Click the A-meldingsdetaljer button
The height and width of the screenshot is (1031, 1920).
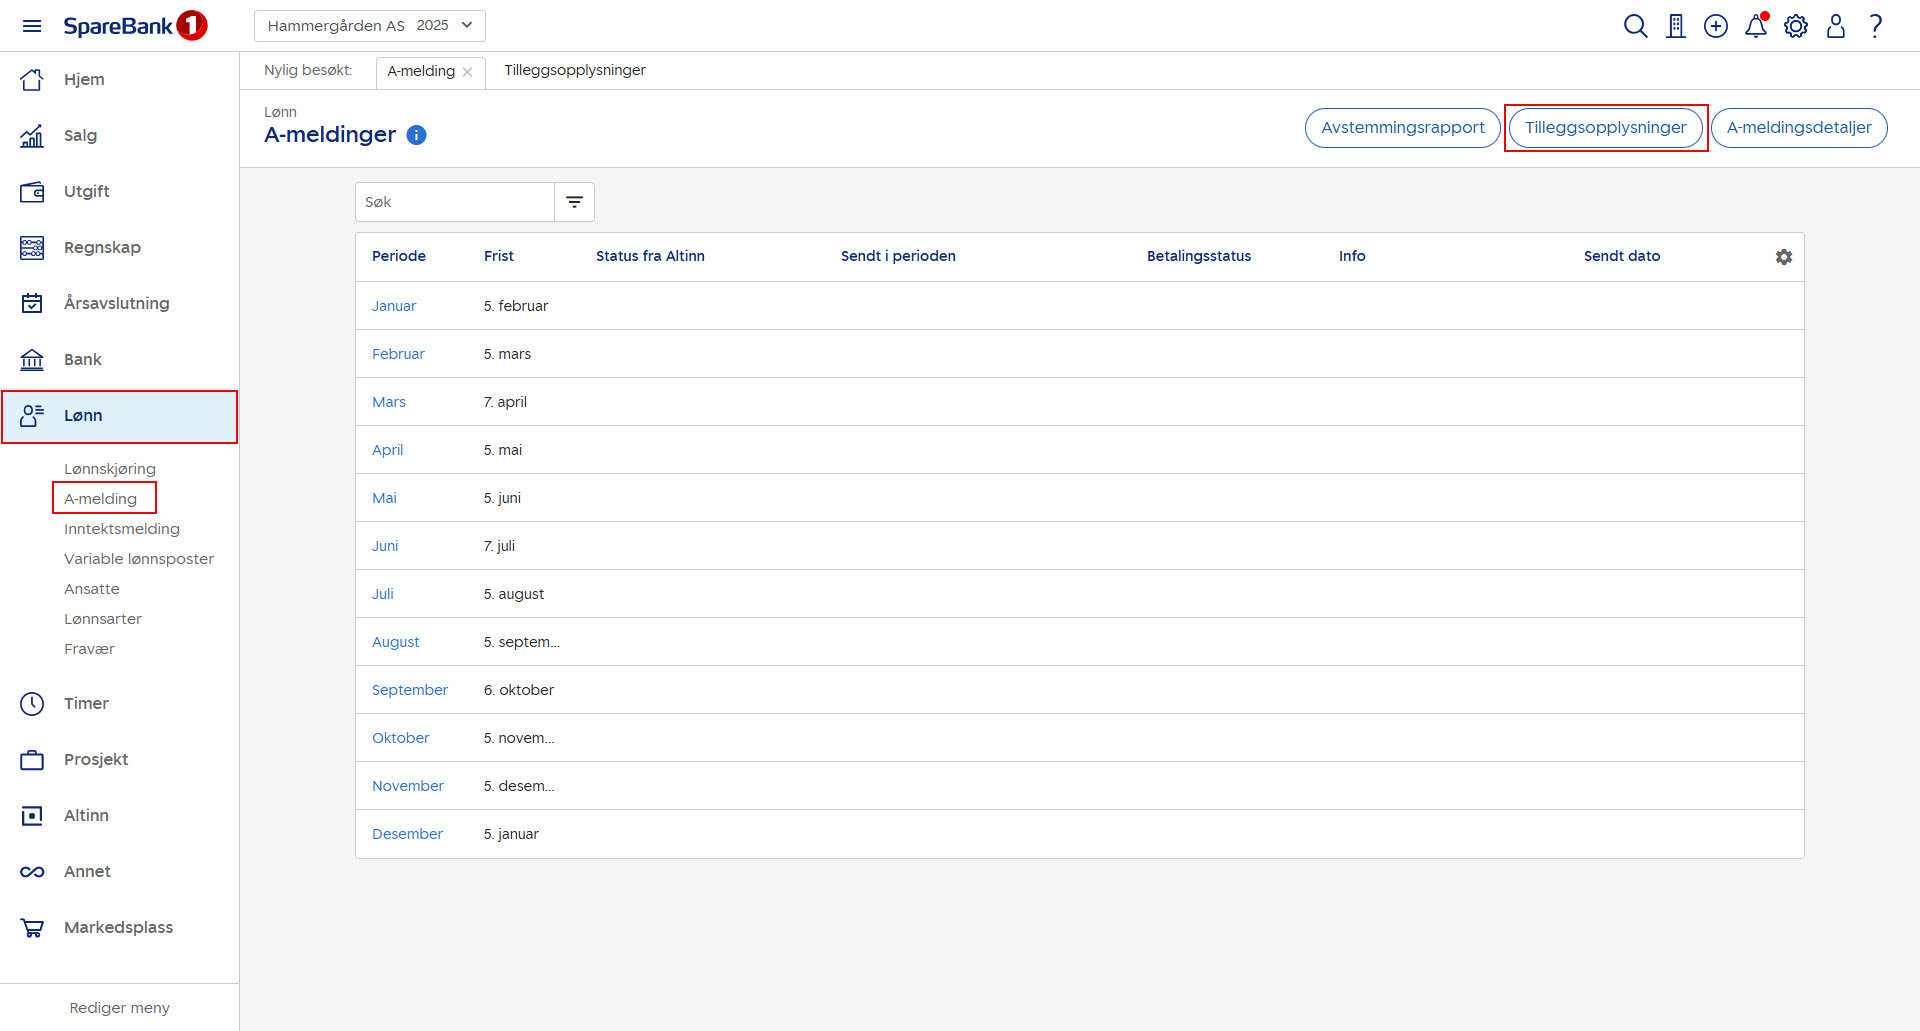point(1799,128)
